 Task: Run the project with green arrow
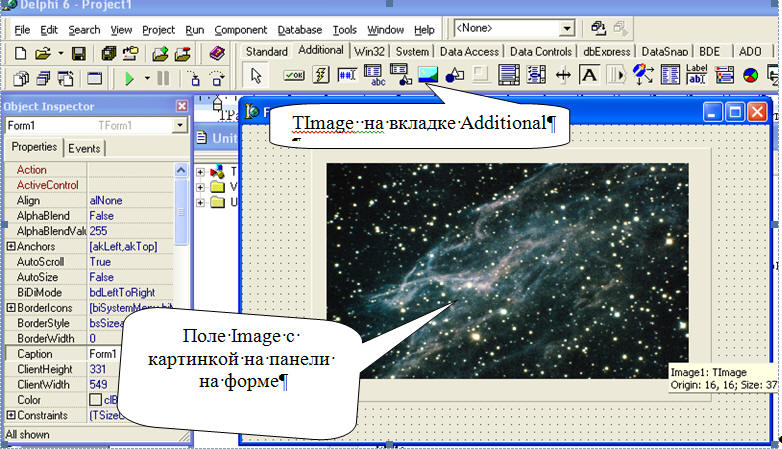tap(129, 78)
